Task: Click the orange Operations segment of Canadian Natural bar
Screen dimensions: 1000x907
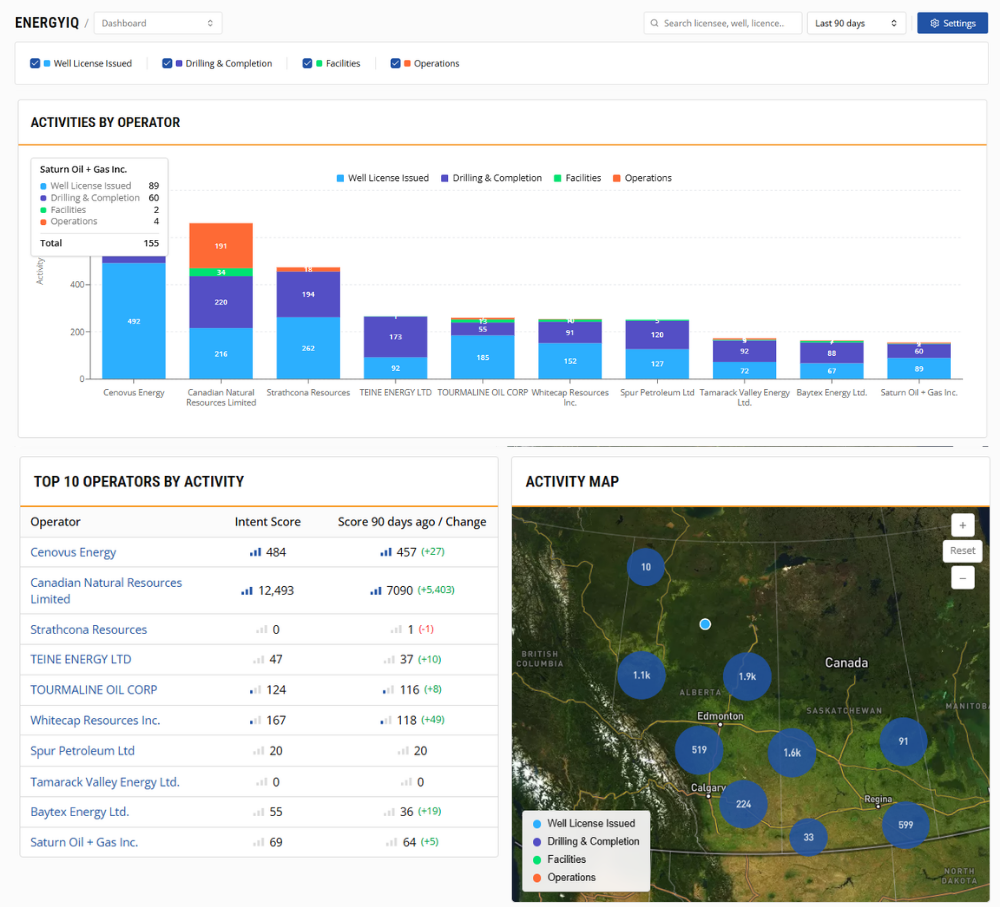Action: (221, 246)
